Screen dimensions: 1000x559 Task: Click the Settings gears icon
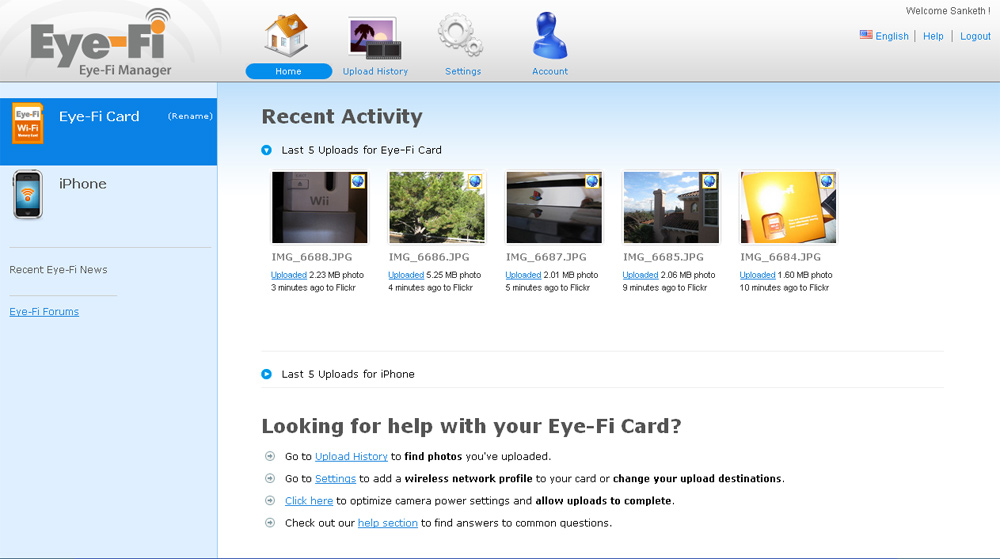460,36
